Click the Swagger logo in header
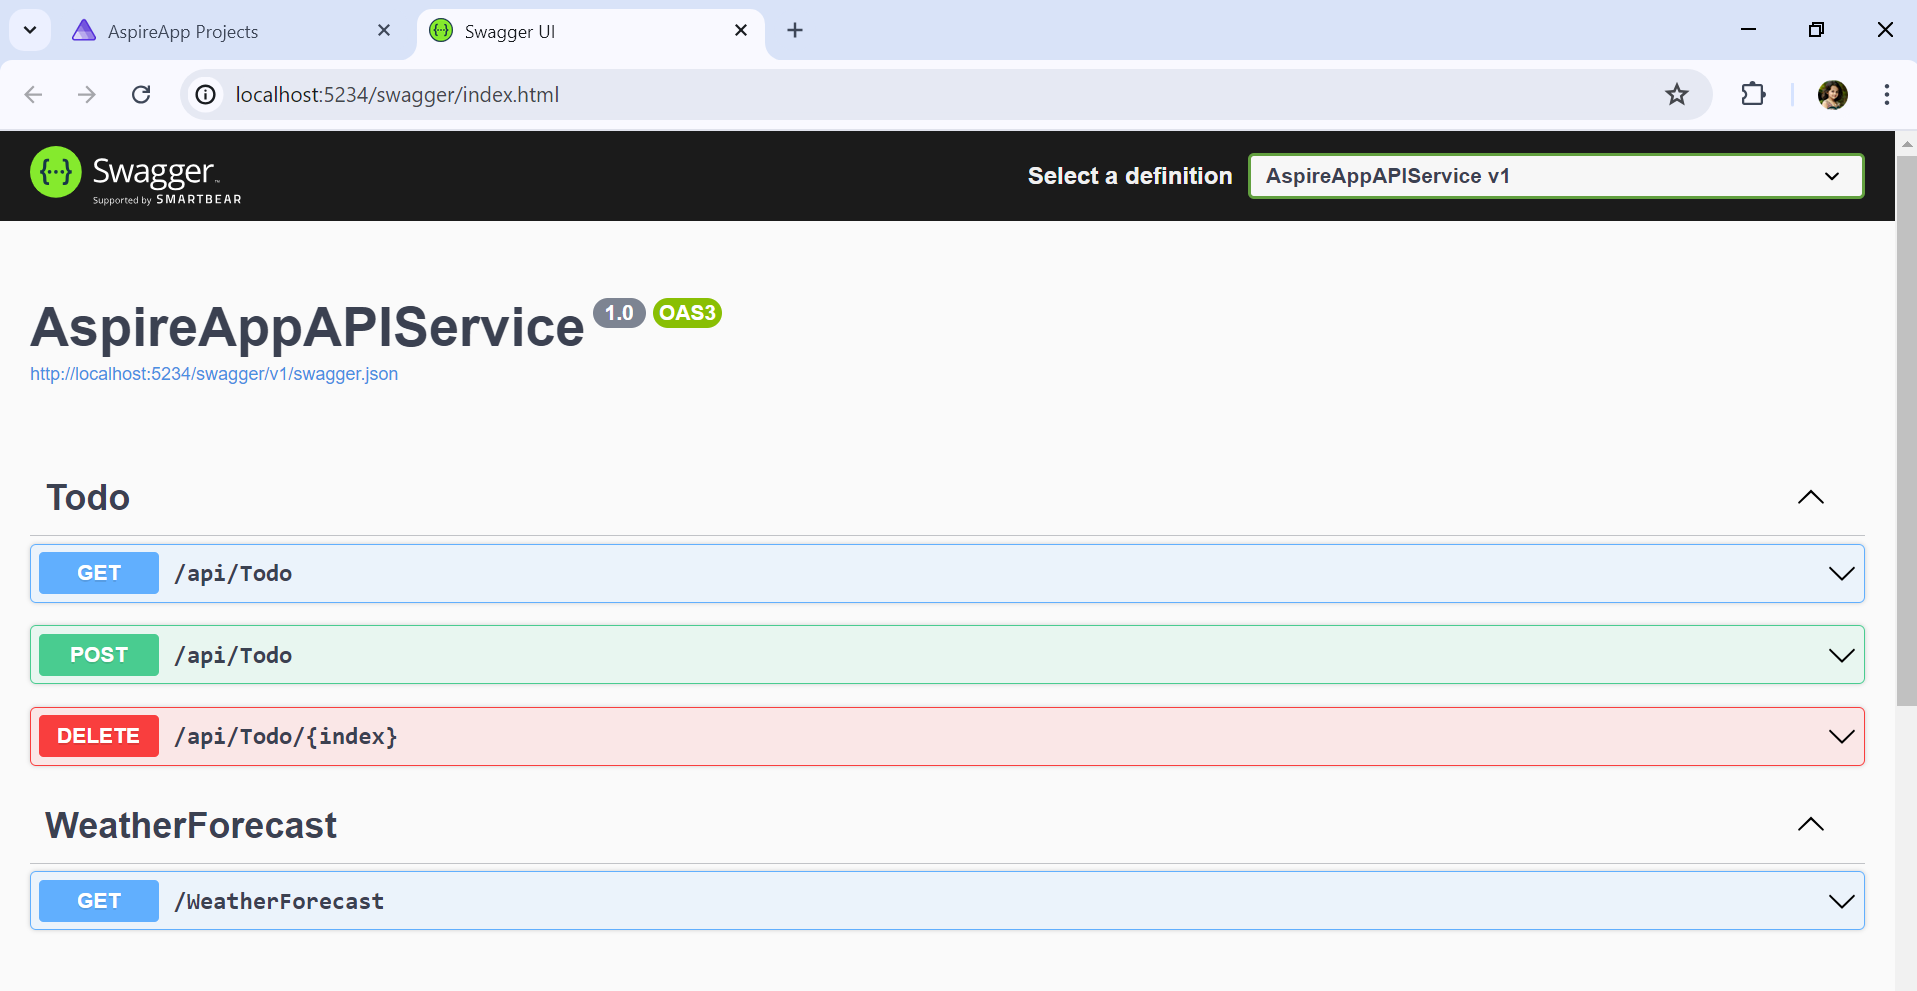1917x991 pixels. 136,176
